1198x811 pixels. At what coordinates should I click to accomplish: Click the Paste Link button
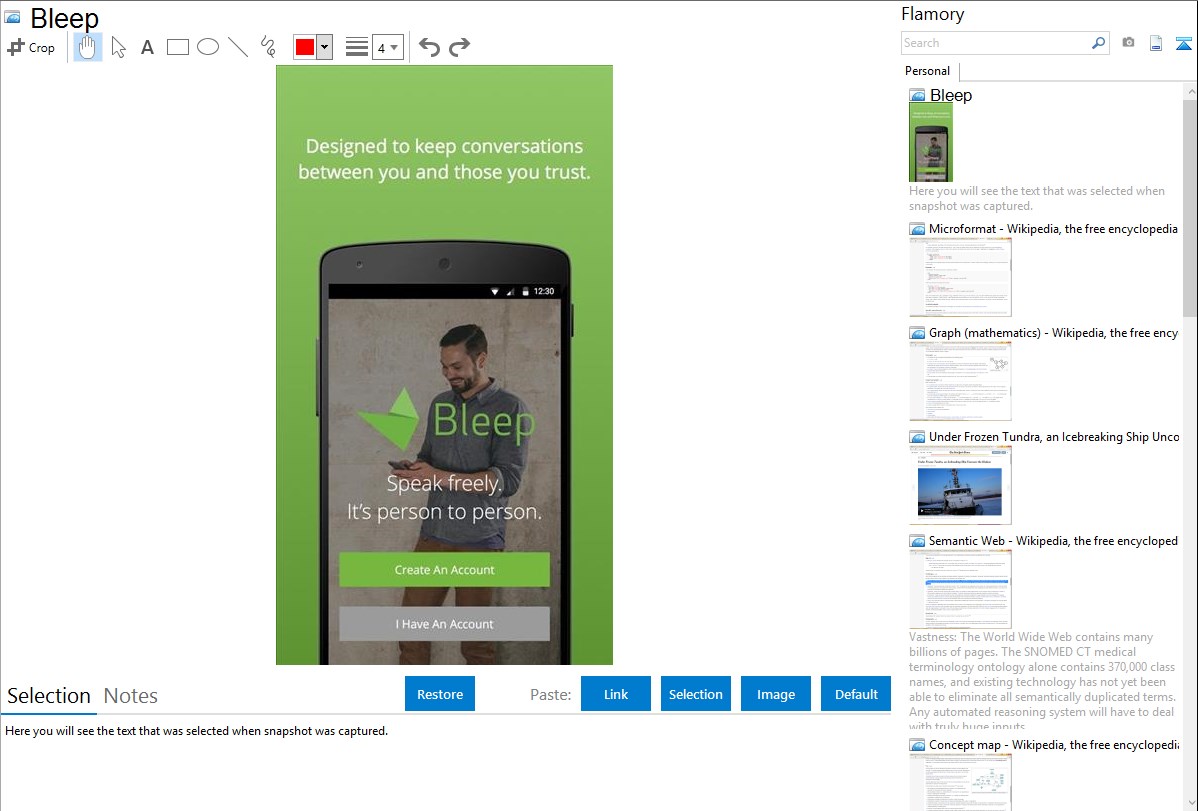point(616,694)
